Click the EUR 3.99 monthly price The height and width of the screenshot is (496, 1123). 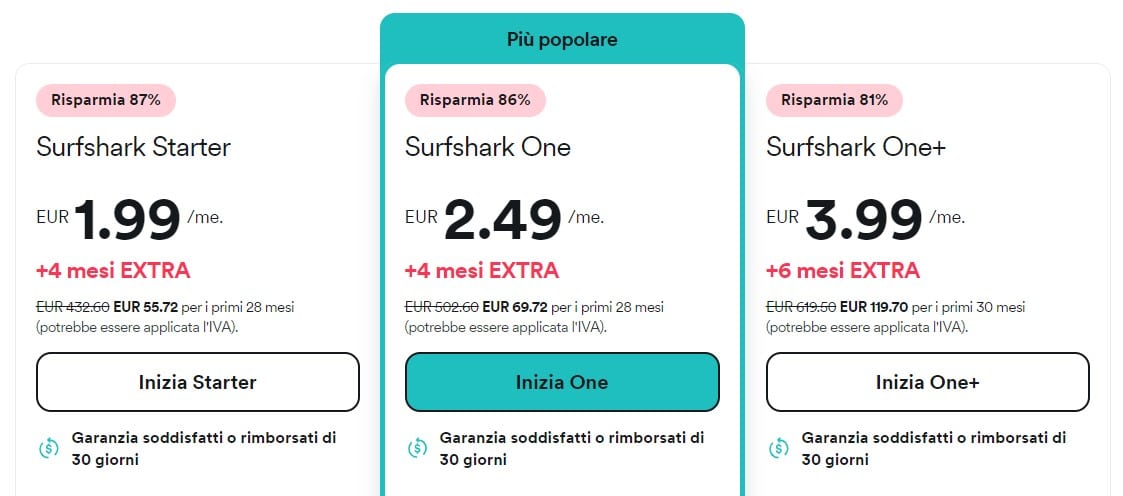pyautogui.click(x=865, y=219)
